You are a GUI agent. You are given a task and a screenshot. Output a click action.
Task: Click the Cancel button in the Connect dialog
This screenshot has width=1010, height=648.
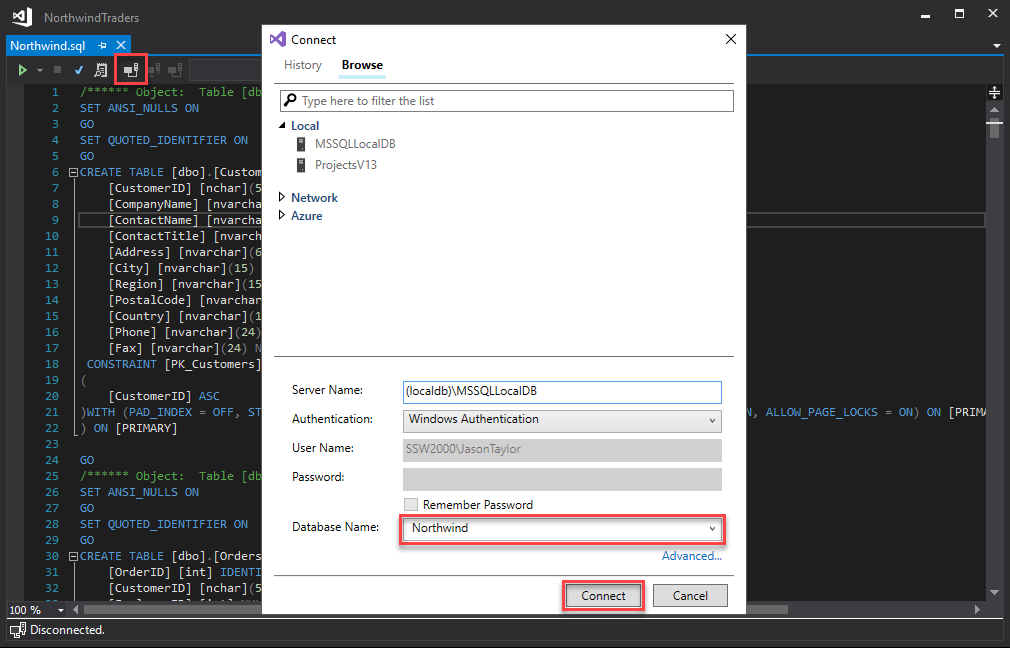tap(690, 596)
